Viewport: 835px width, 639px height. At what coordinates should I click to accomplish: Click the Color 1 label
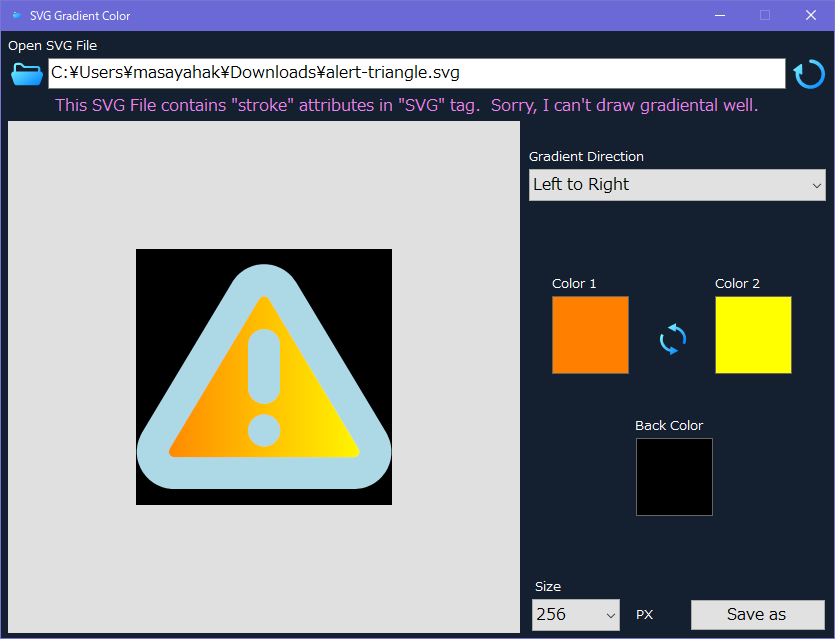click(x=574, y=283)
